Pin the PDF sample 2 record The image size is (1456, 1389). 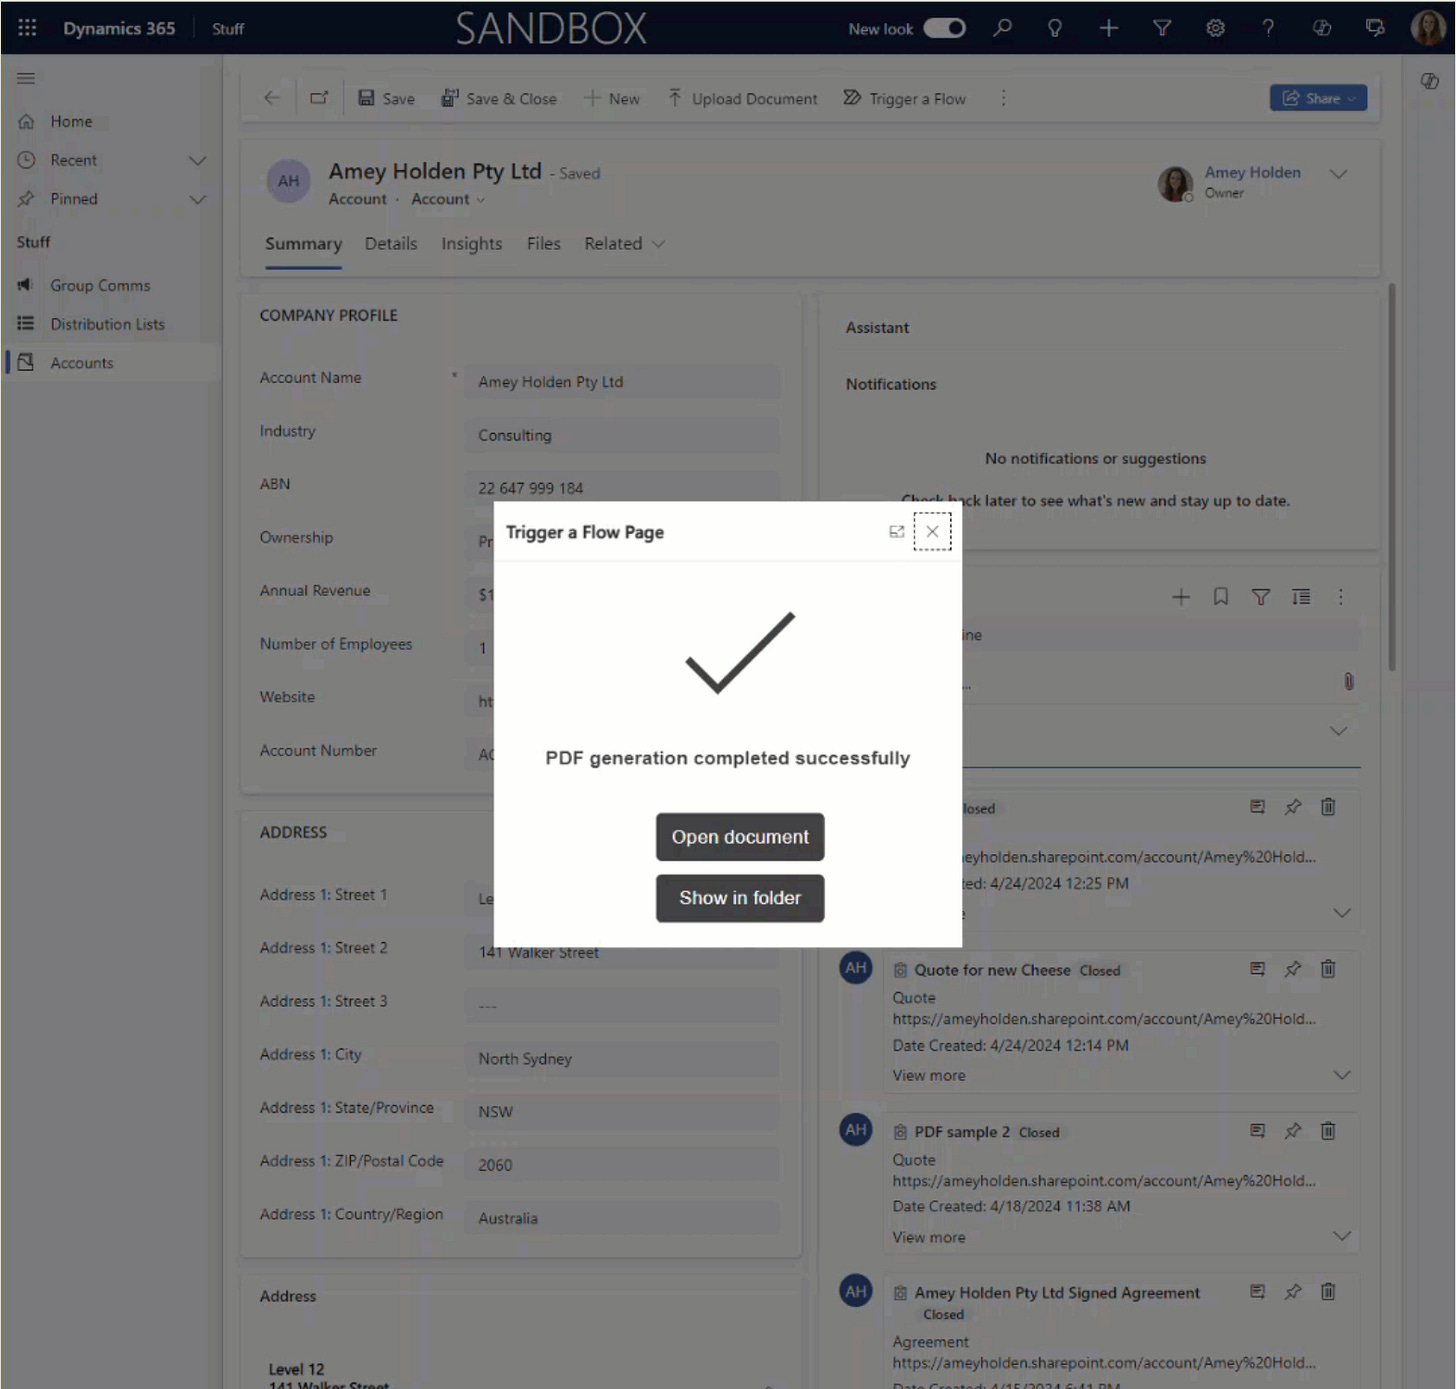pyautogui.click(x=1293, y=1130)
